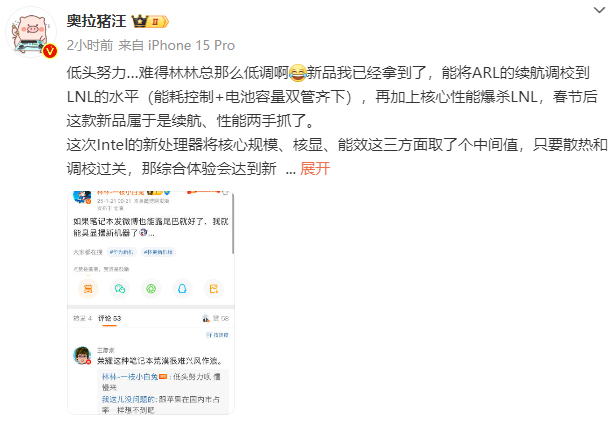Click the 林林-一枝小白兔 reply username link

click(130, 377)
